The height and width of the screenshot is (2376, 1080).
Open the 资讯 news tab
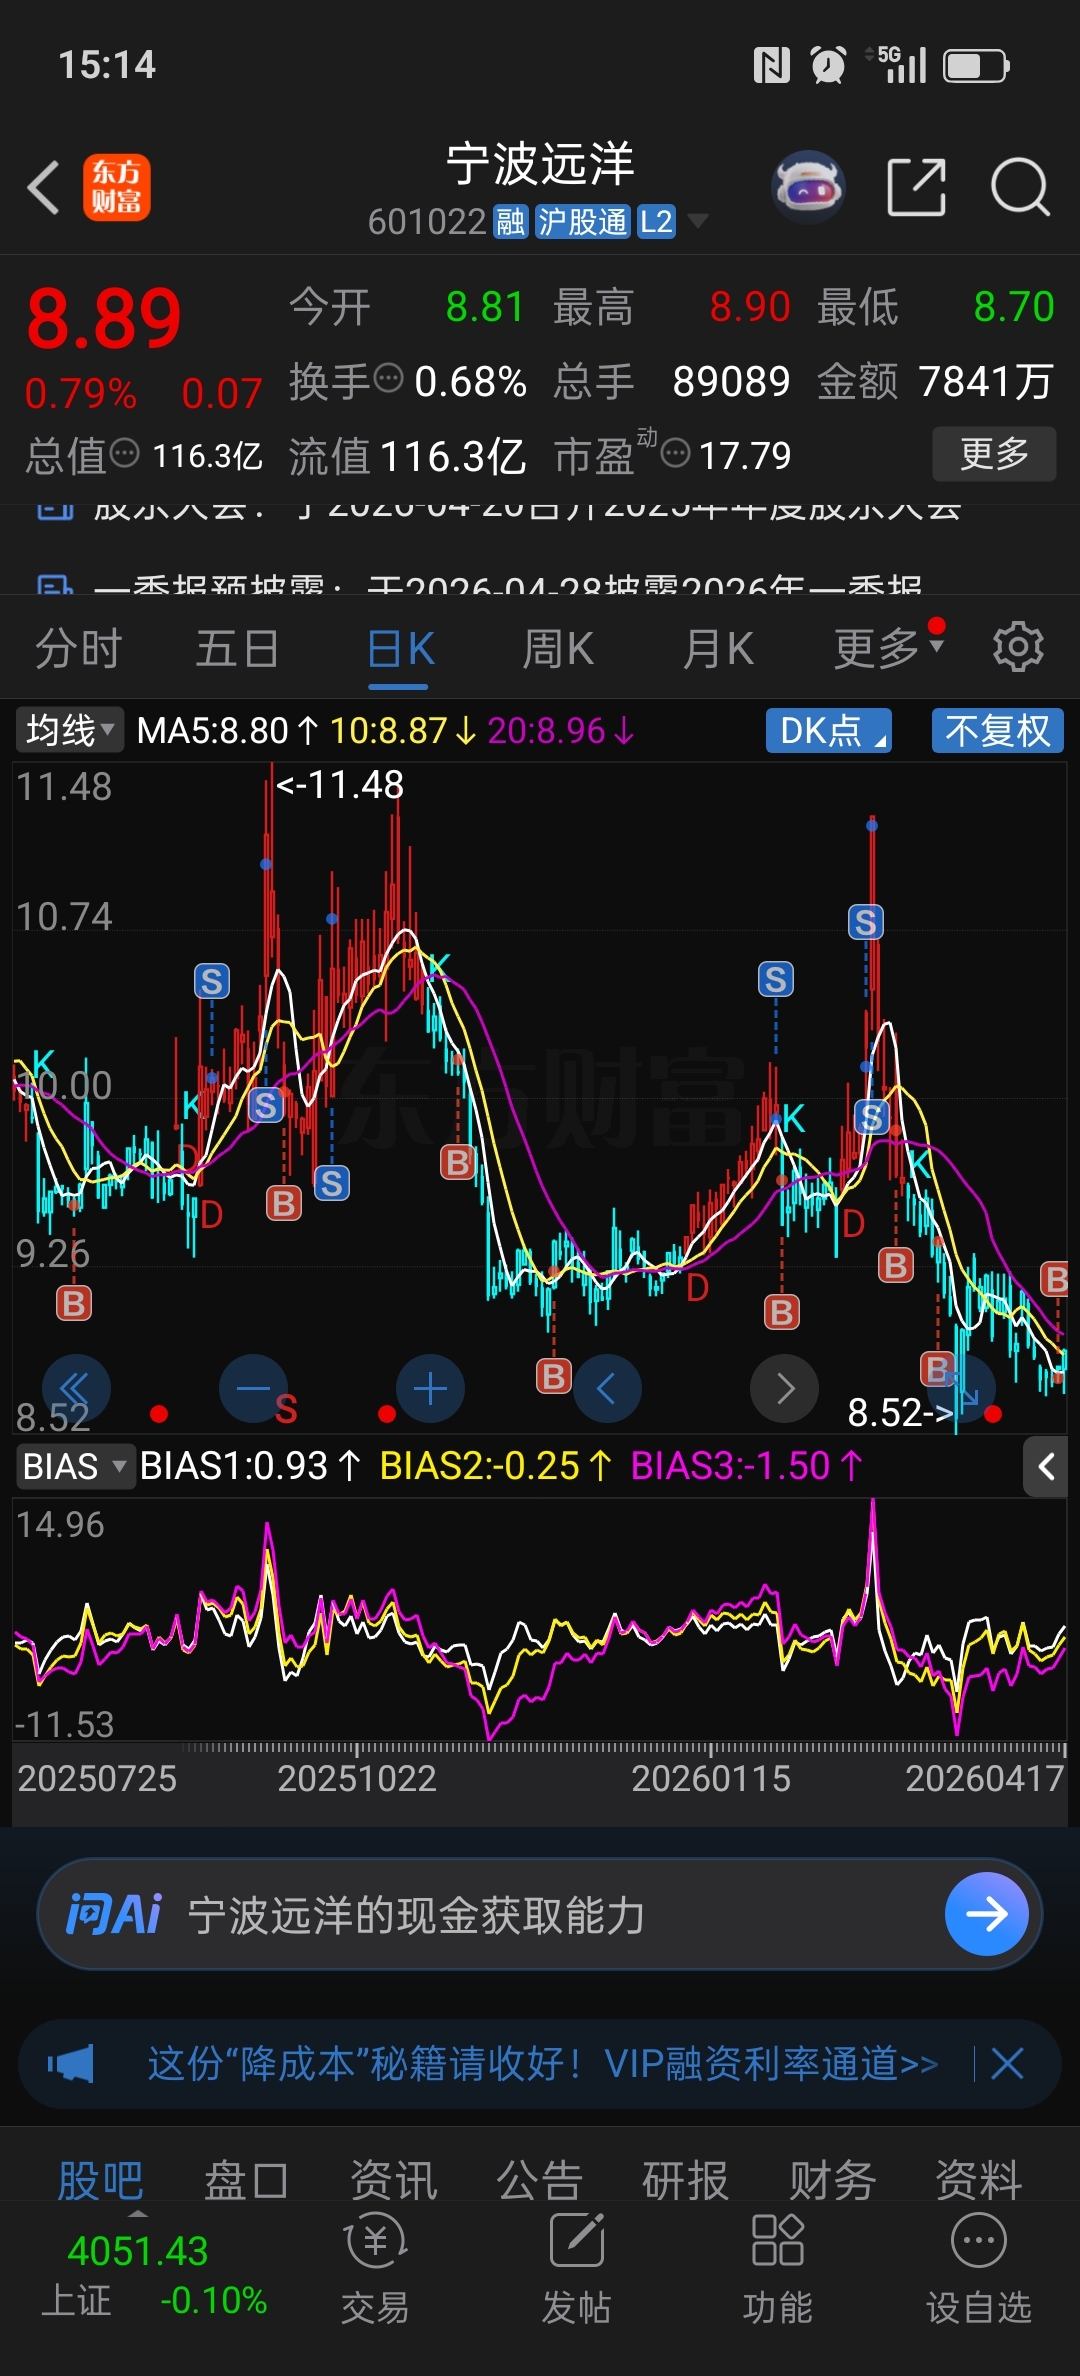[393, 2180]
